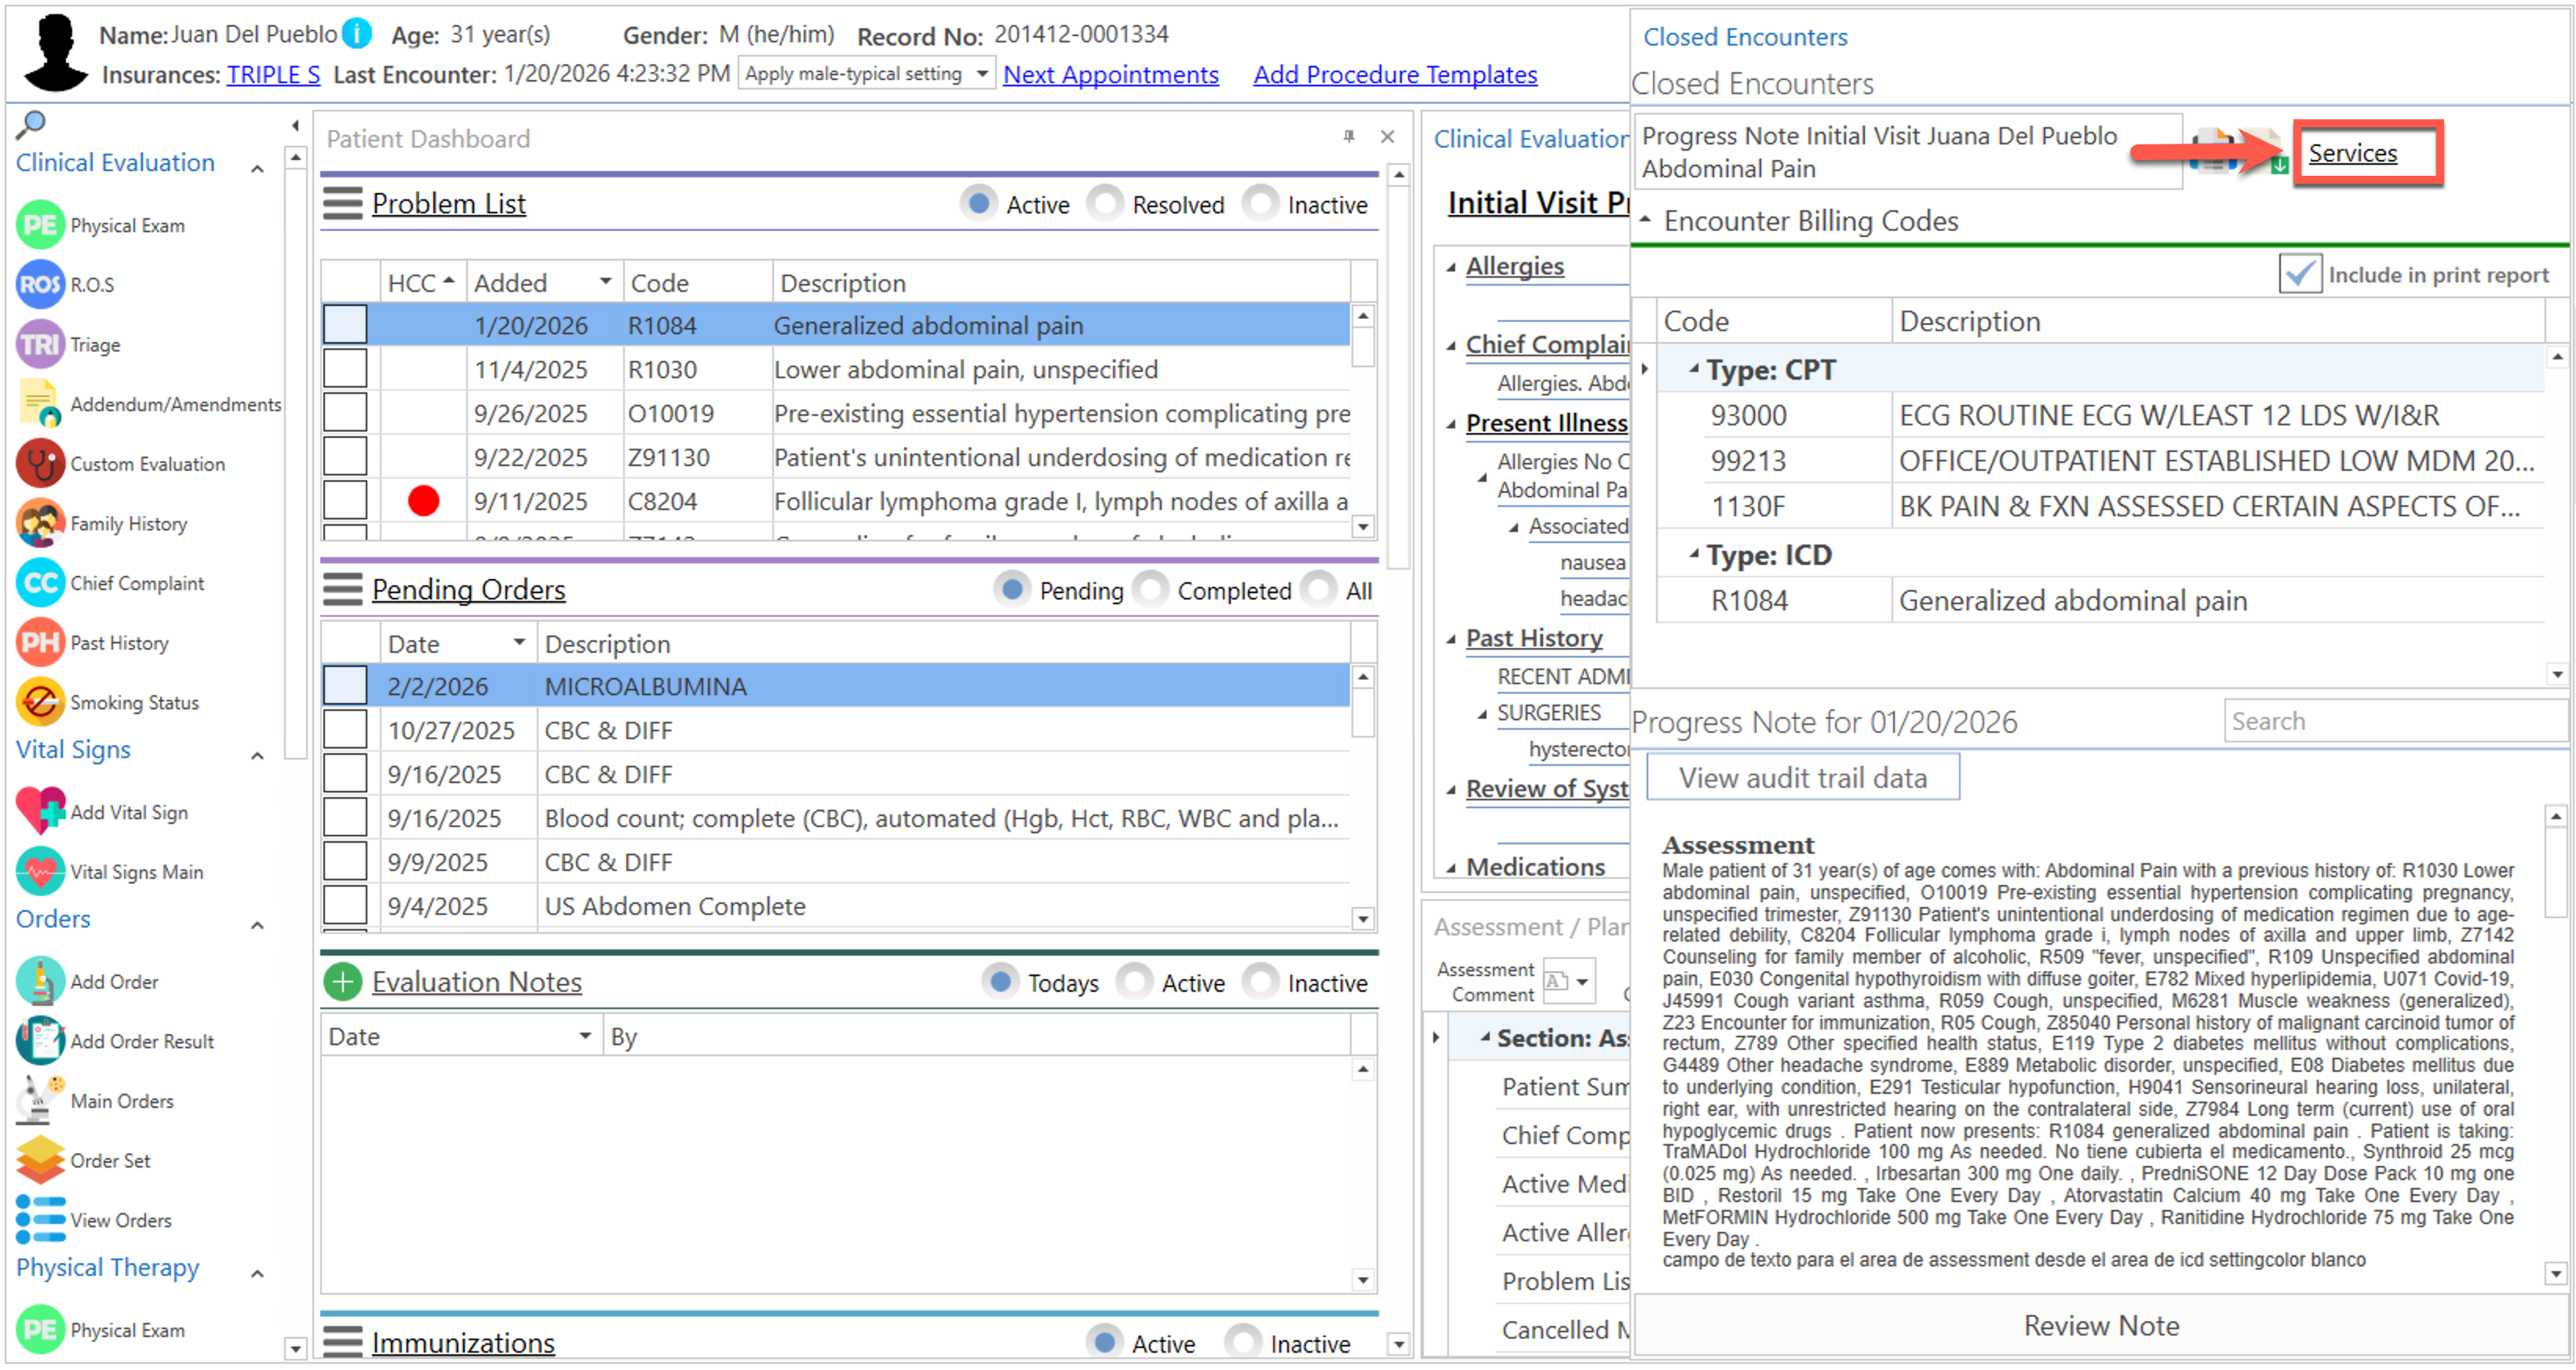The height and width of the screenshot is (1370, 2576).
Task: Open the Closed Encounters tab
Action: pos(1744,37)
